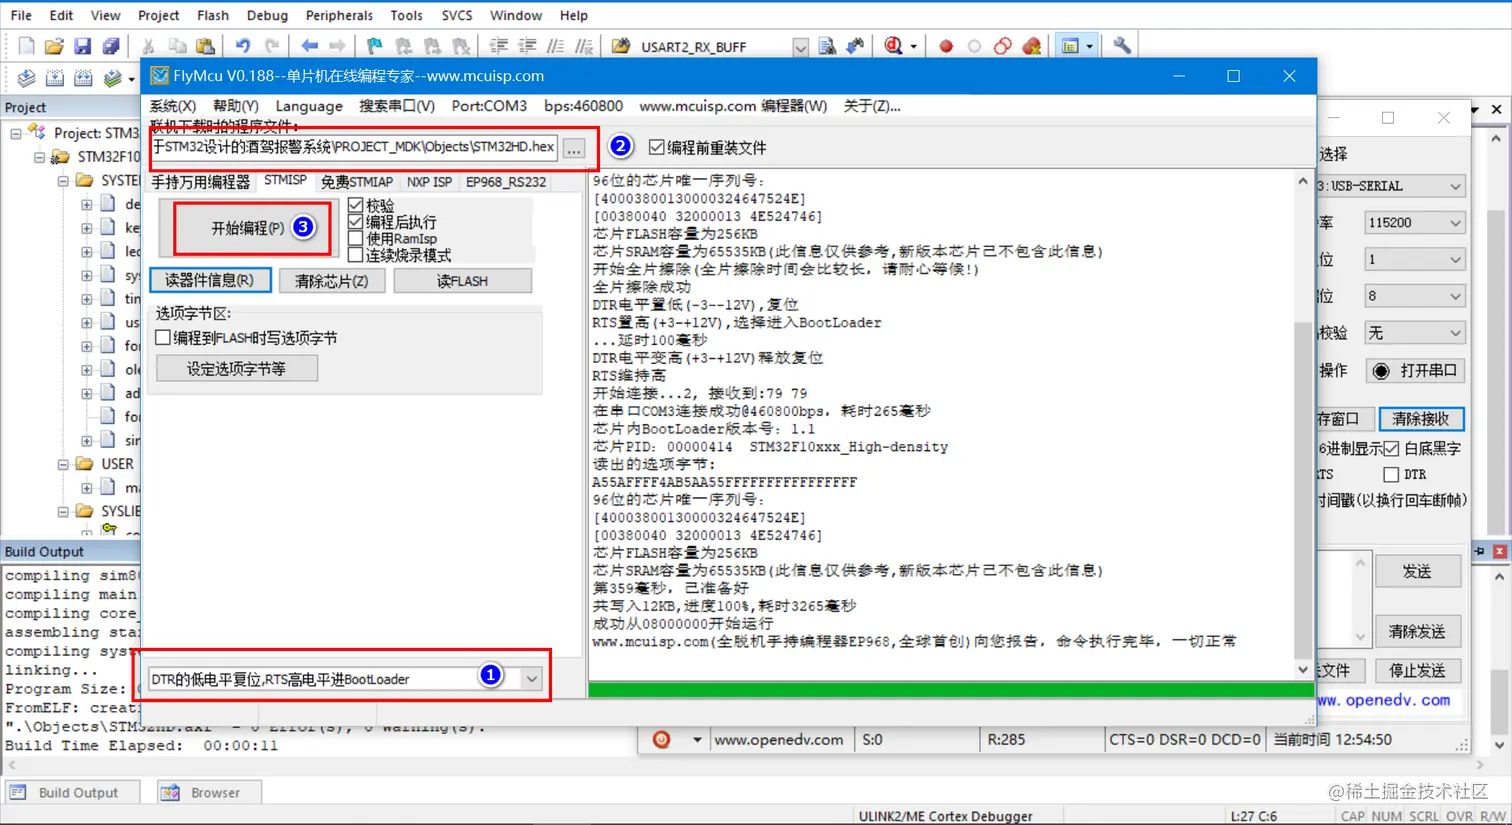
Task: Click the Batch Build icon
Action: (113, 78)
